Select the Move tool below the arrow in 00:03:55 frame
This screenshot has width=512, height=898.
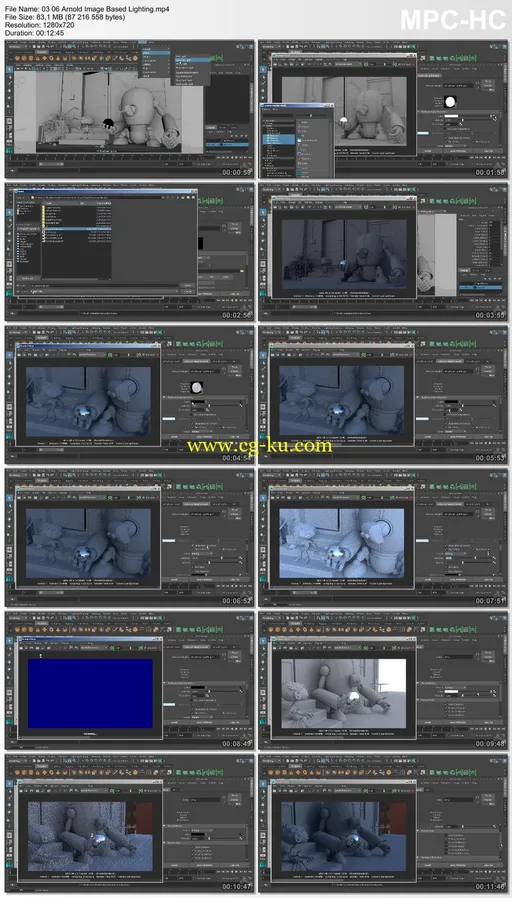tap(263, 220)
